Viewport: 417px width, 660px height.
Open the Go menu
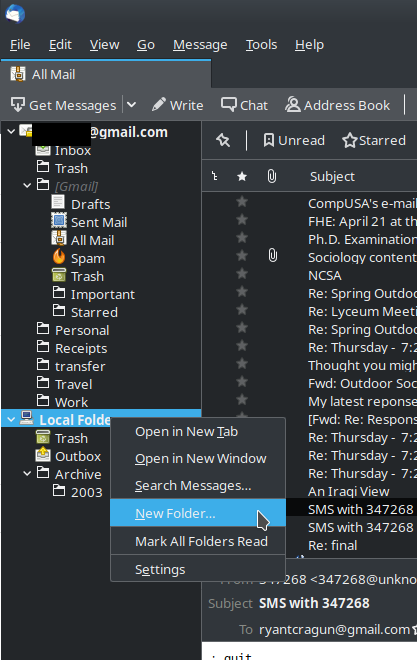coord(146,45)
